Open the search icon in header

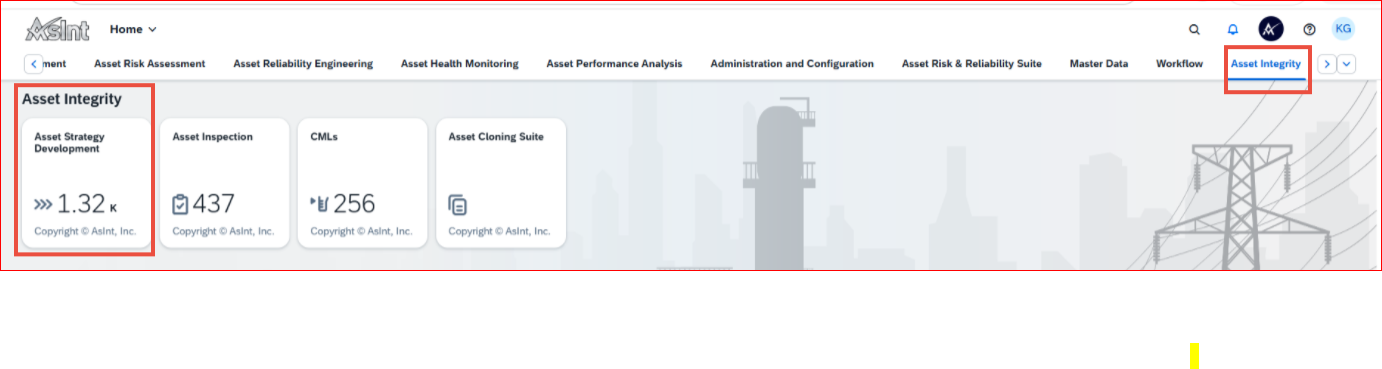[x=1194, y=29]
